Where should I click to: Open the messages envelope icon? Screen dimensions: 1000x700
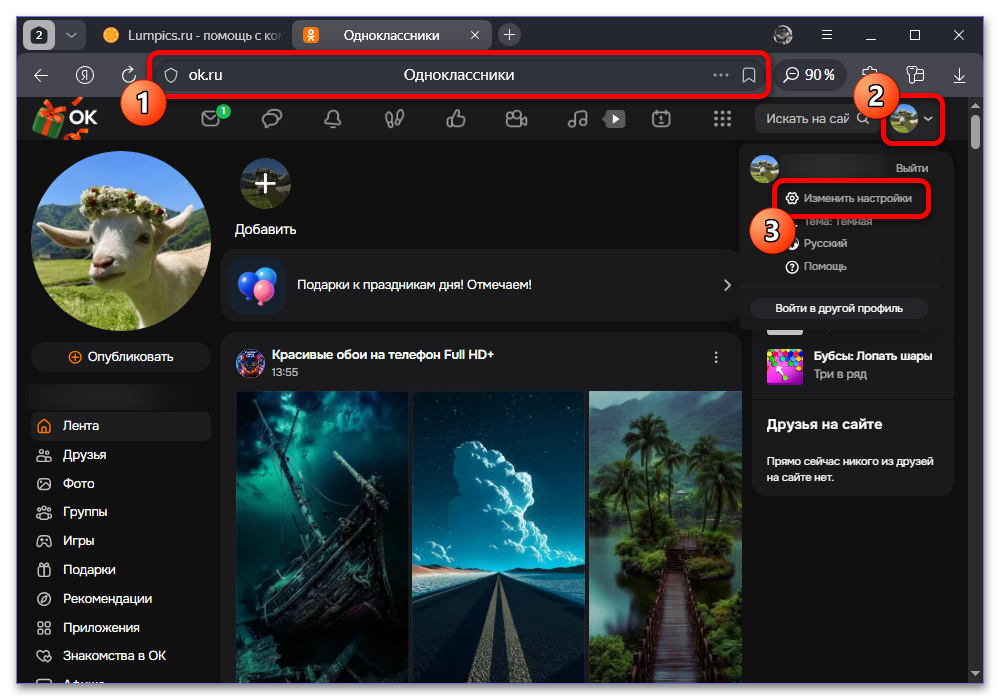click(211, 119)
